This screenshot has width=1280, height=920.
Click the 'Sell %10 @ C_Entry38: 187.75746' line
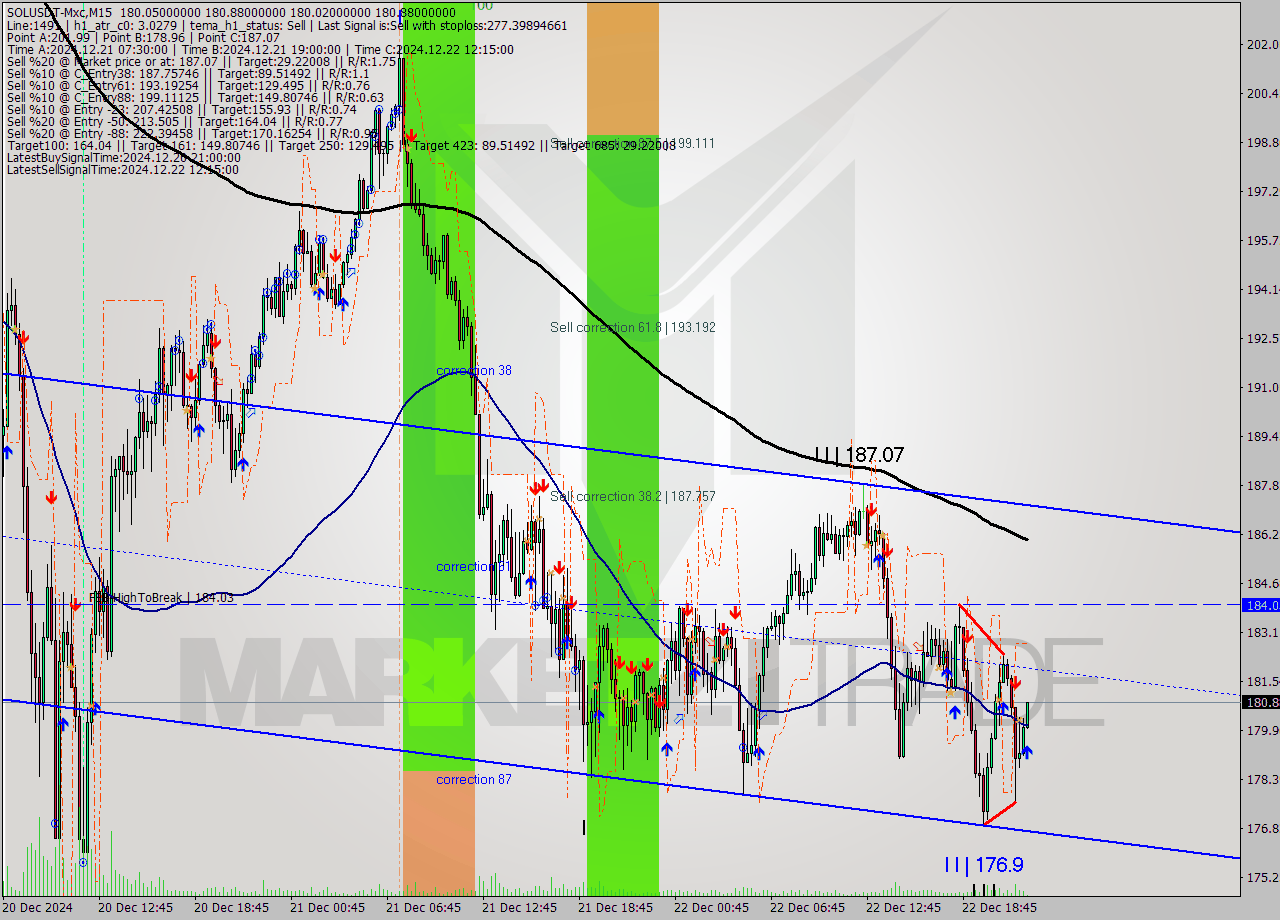tap(188, 73)
